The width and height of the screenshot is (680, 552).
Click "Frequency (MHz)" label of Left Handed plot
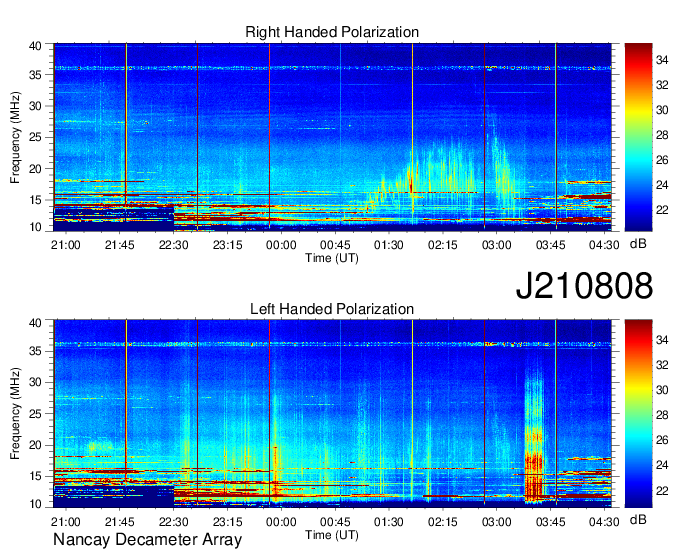pyautogui.click(x=15, y=413)
